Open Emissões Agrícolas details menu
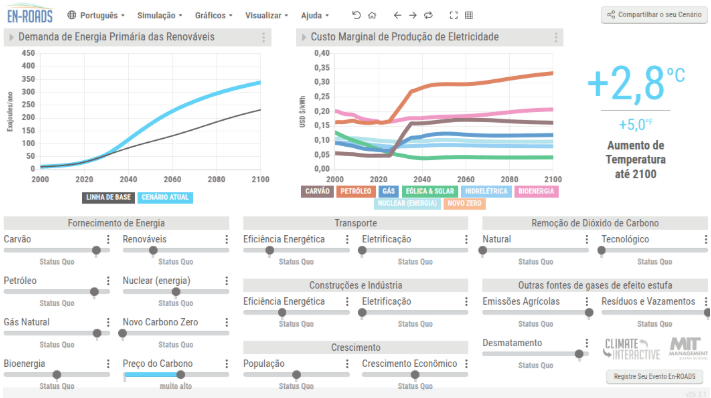711x398 pixels. (x=587, y=301)
